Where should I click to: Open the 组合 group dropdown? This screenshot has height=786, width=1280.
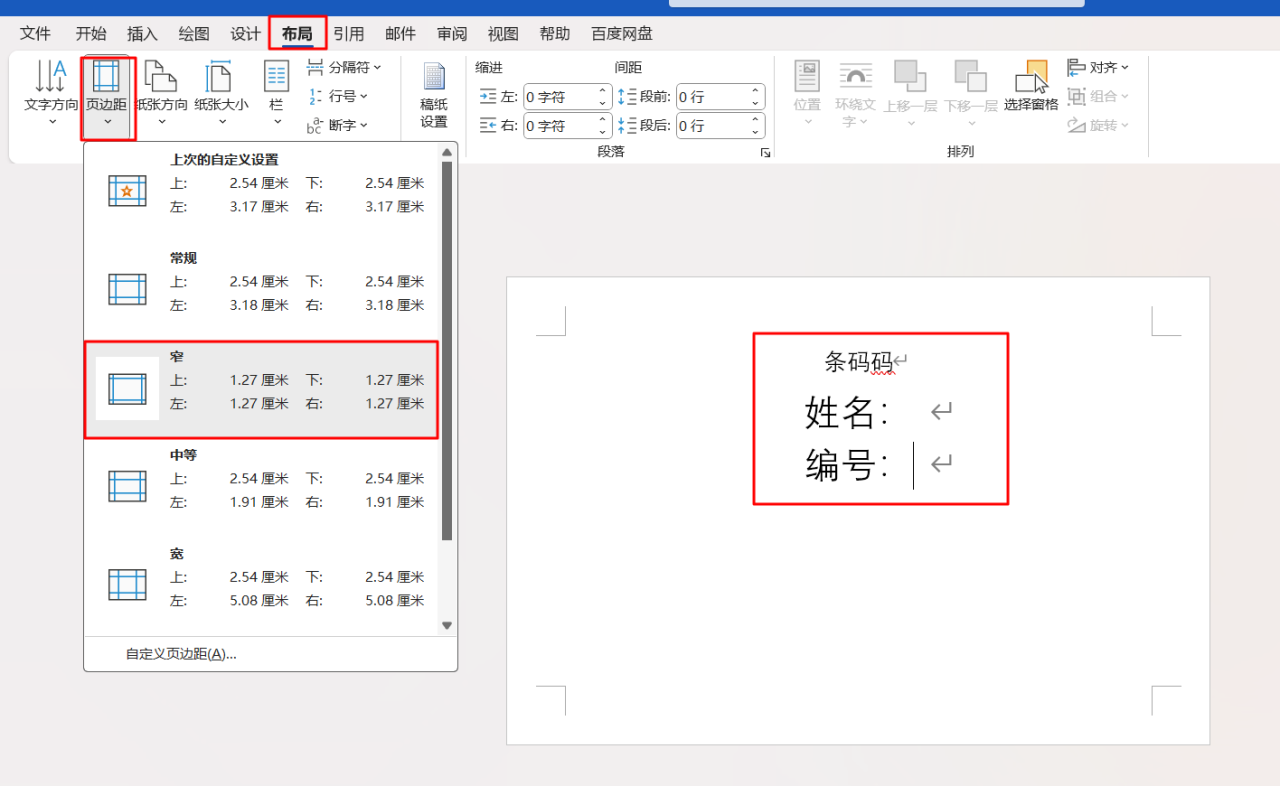(x=1098, y=96)
